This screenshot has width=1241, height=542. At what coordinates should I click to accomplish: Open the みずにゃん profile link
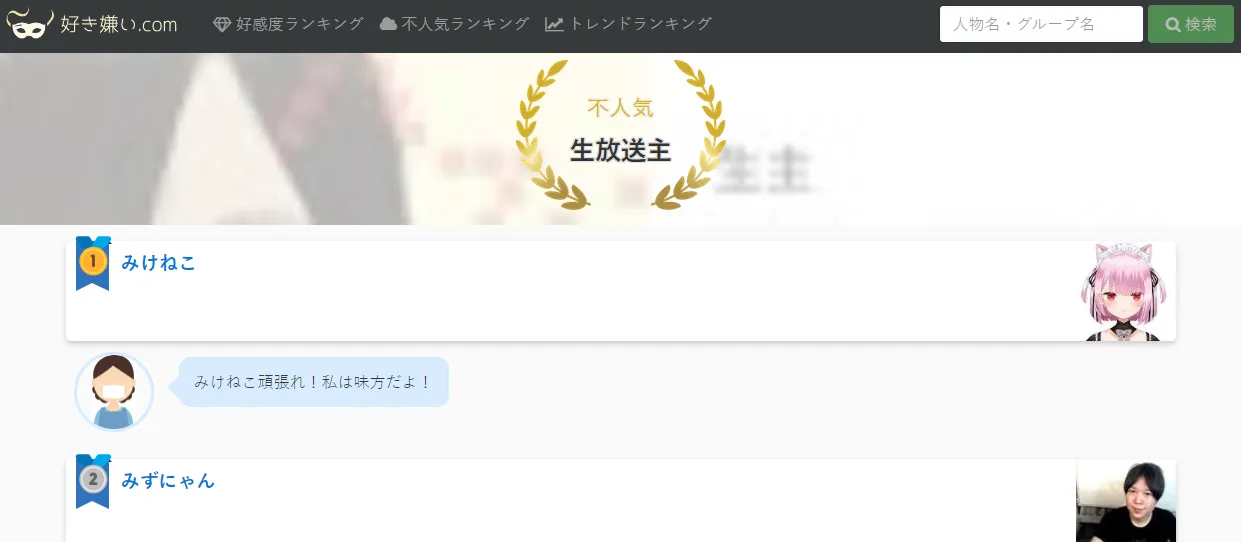click(168, 481)
